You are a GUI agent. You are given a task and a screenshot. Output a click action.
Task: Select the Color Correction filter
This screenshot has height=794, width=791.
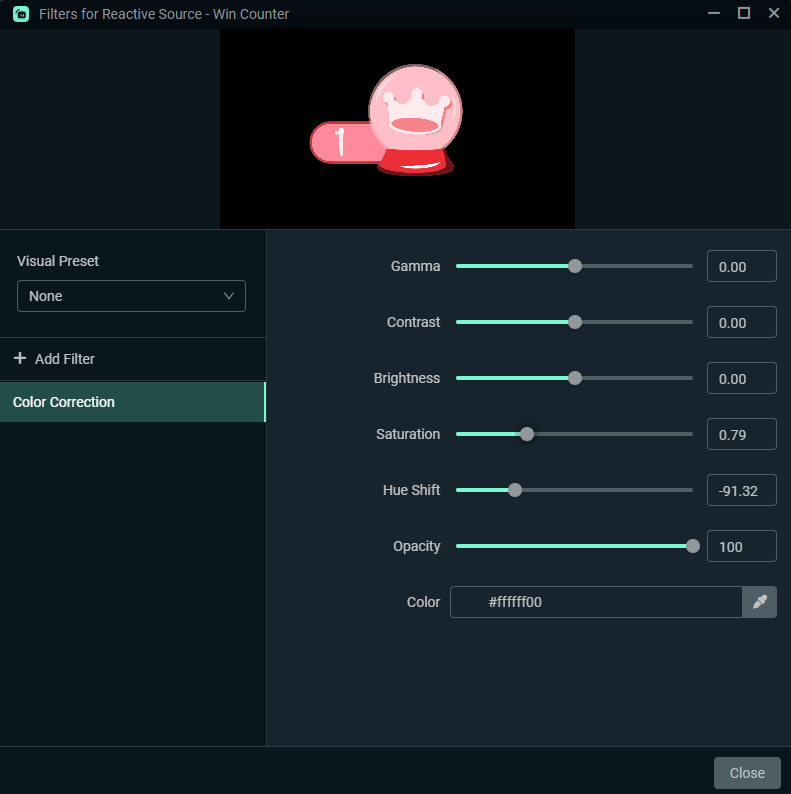(133, 402)
